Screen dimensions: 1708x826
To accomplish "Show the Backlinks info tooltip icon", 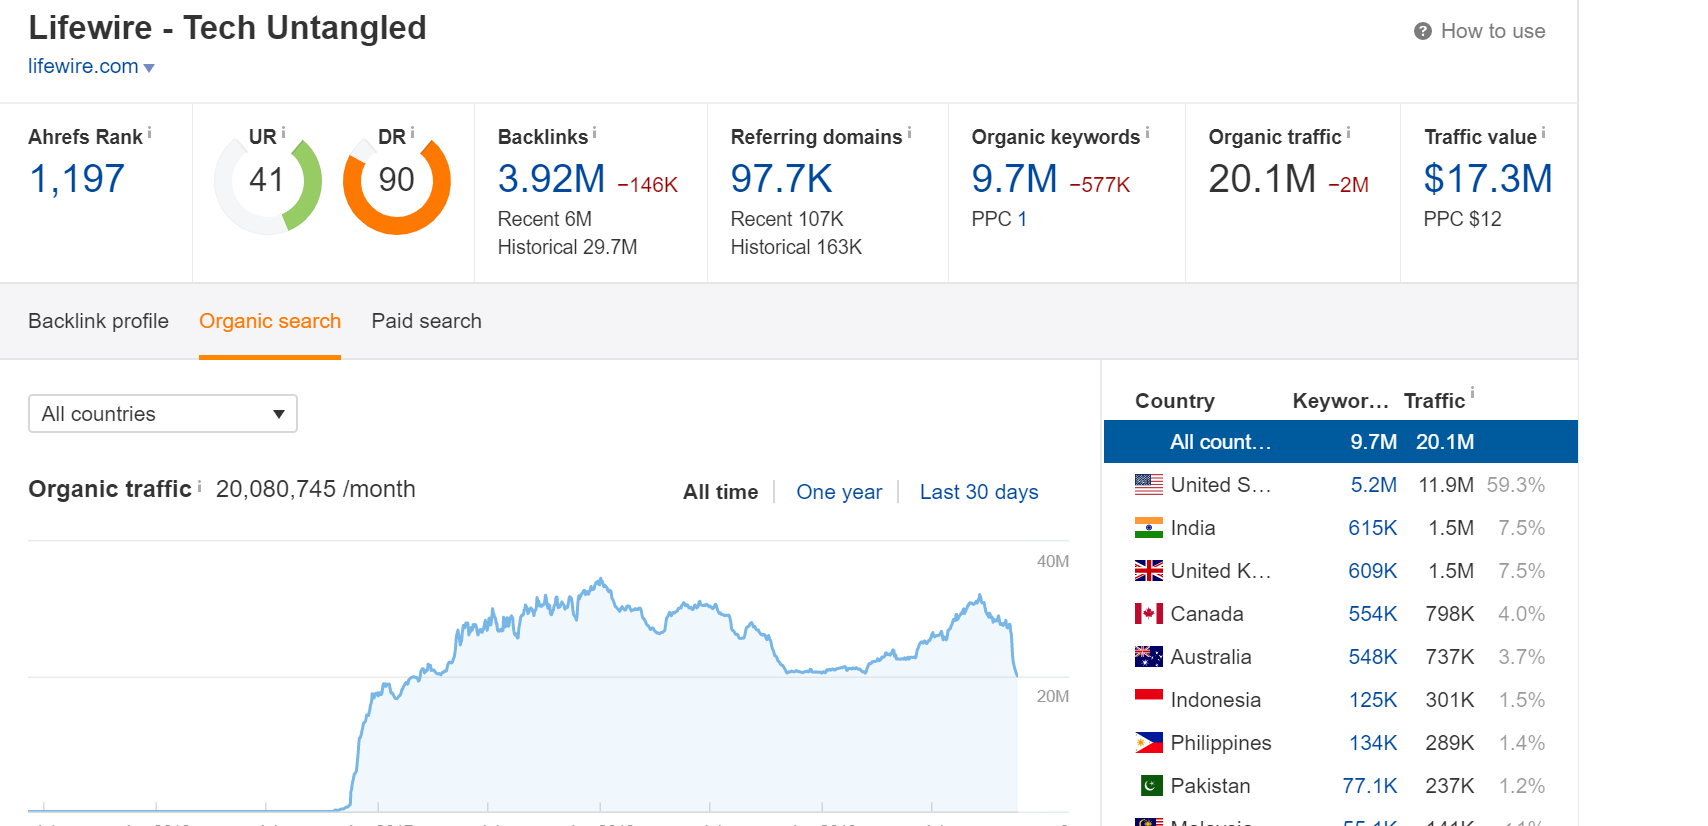I will click(594, 132).
